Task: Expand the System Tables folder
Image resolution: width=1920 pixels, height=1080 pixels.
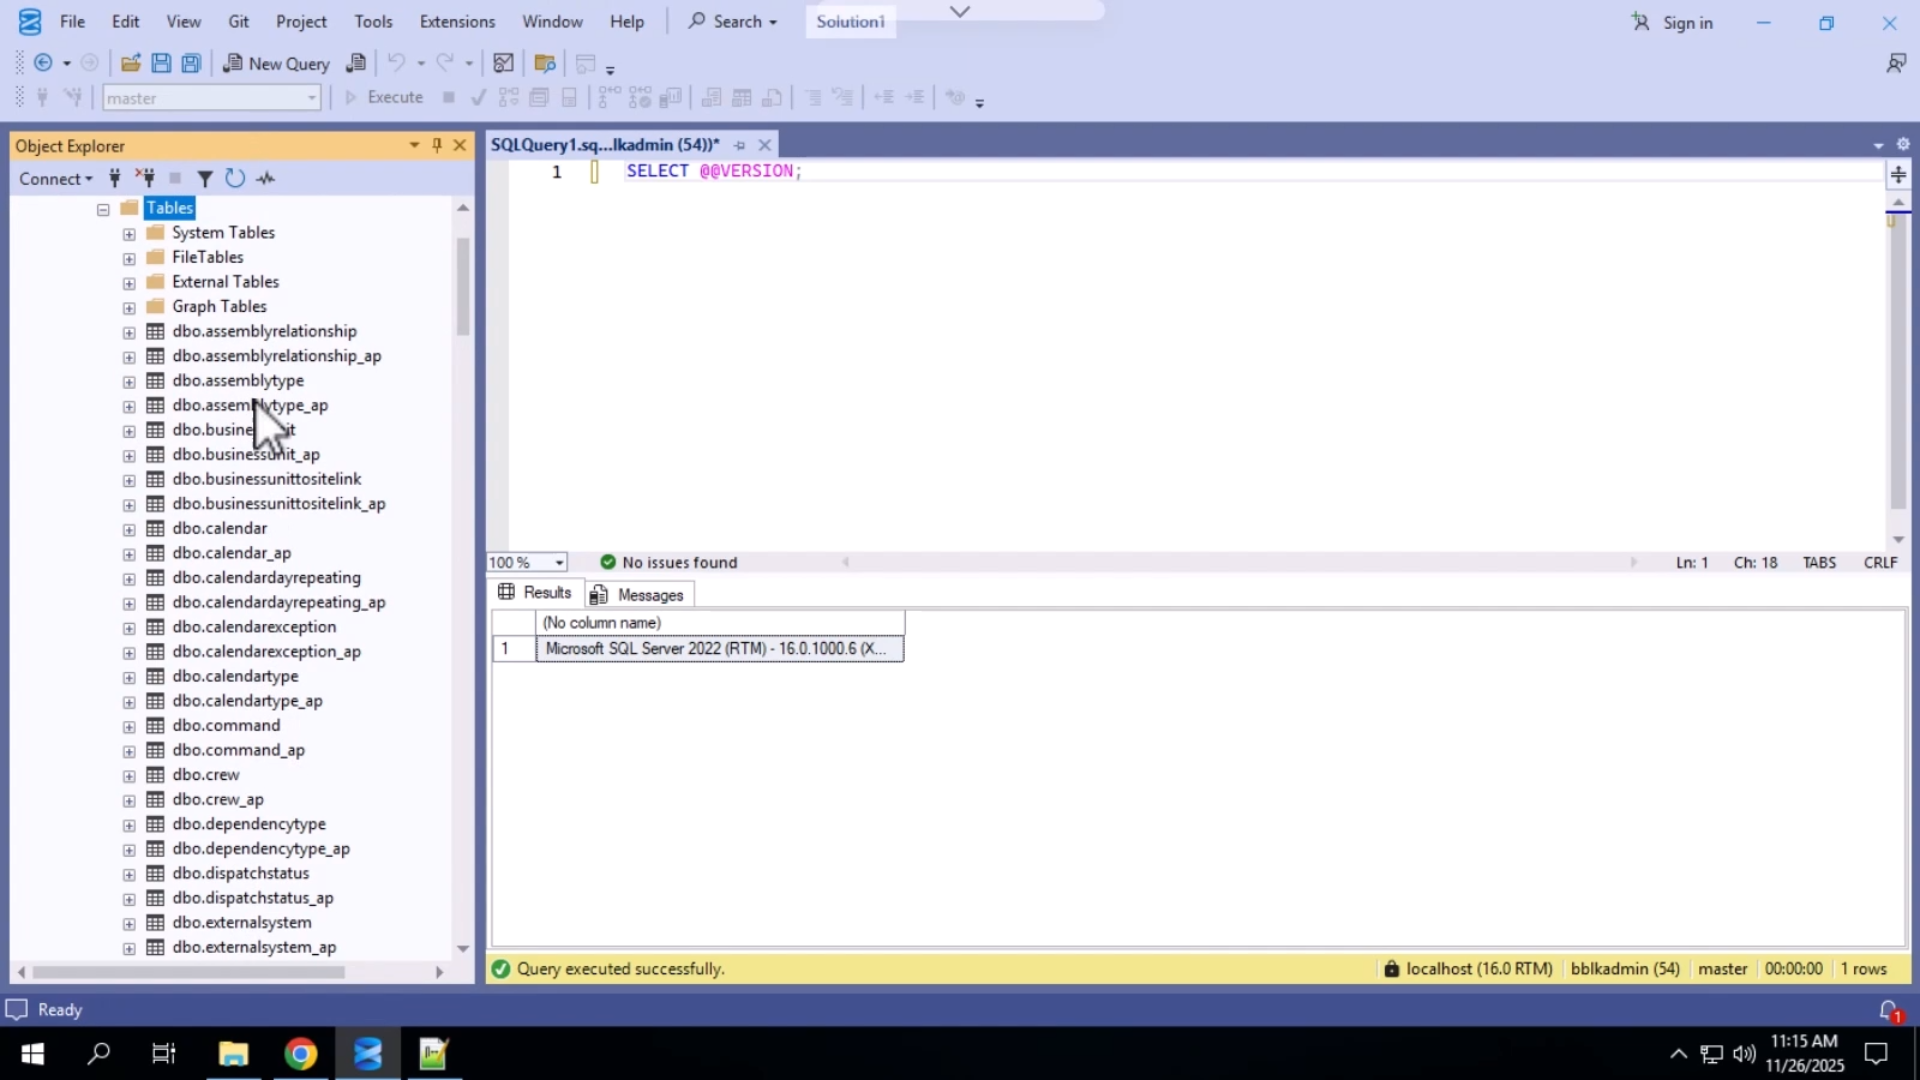Action: pos(129,234)
